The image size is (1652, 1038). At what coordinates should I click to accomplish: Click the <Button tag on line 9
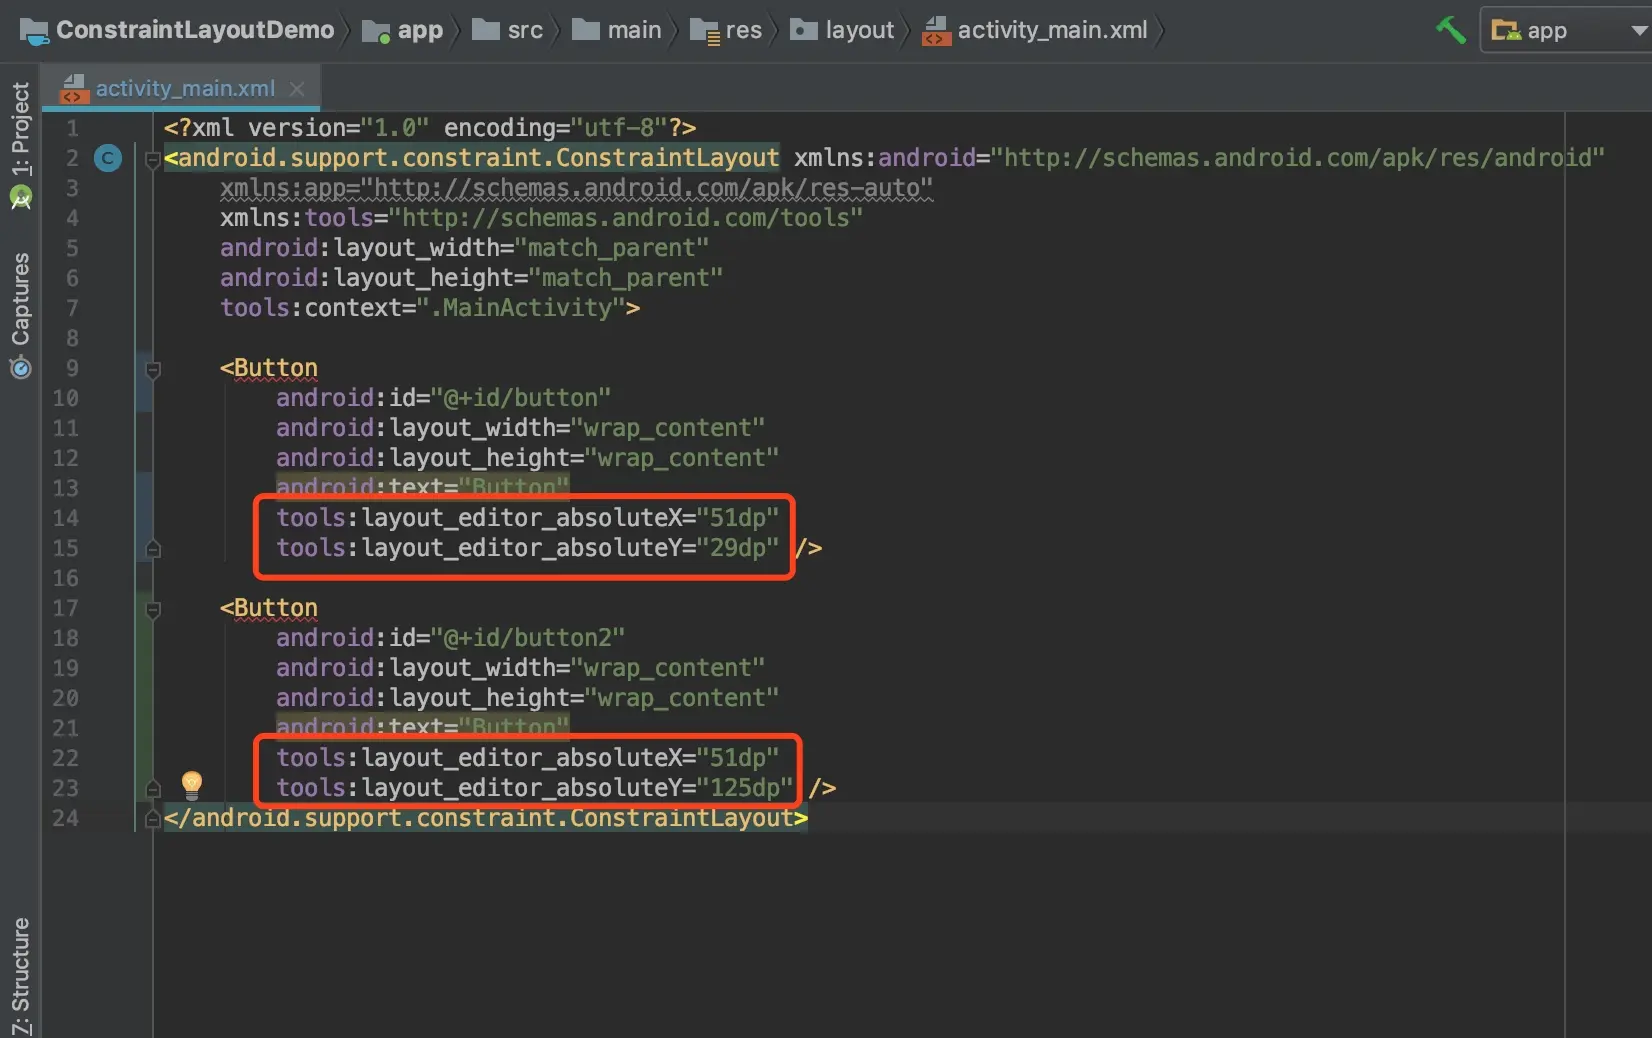pos(269,368)
